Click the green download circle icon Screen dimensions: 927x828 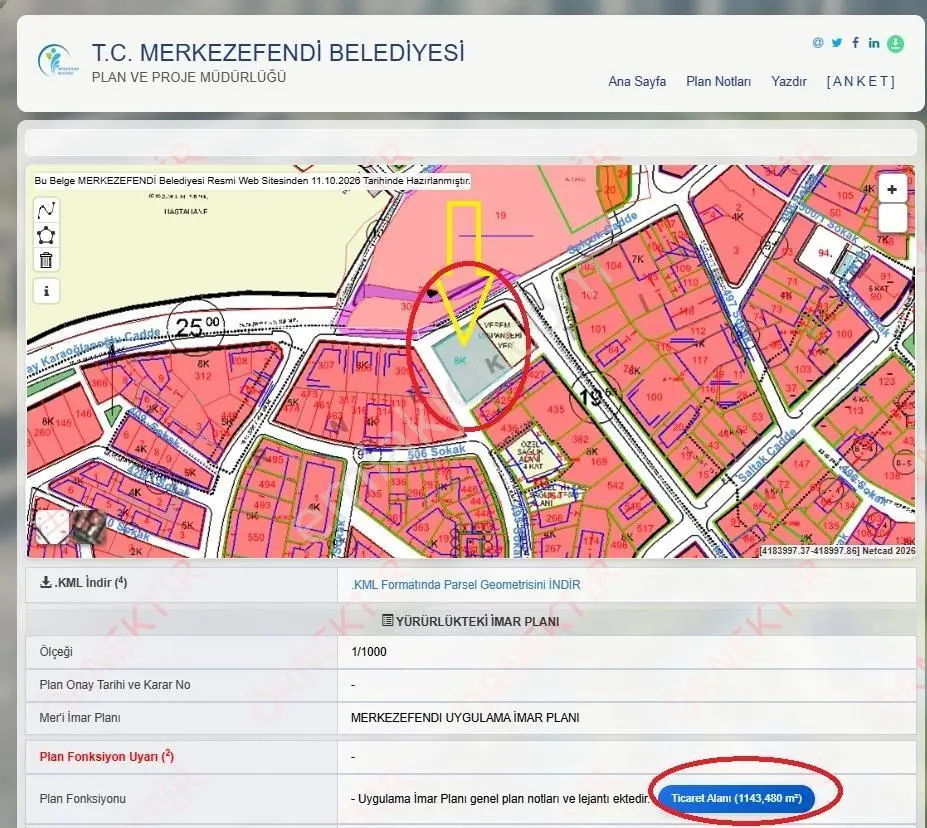point(895,44)
